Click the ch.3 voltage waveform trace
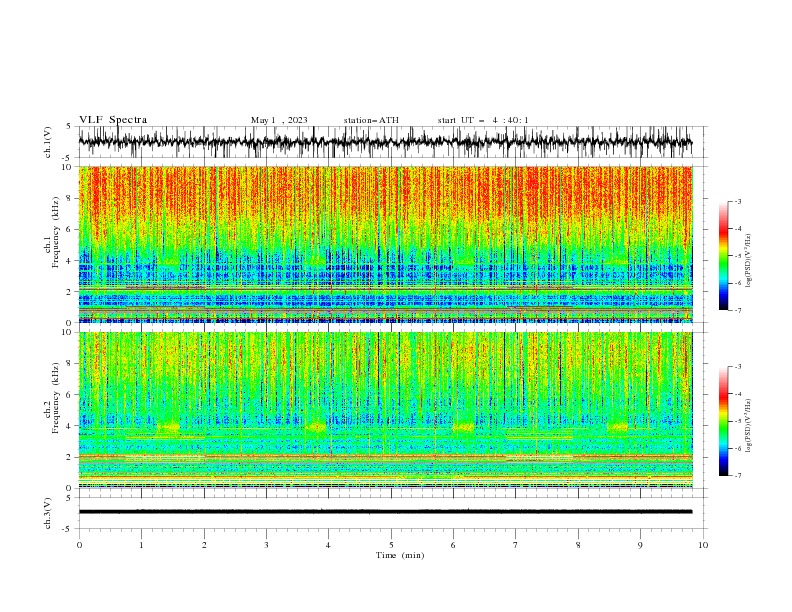 pyautogui.click(x=385, y=512)
